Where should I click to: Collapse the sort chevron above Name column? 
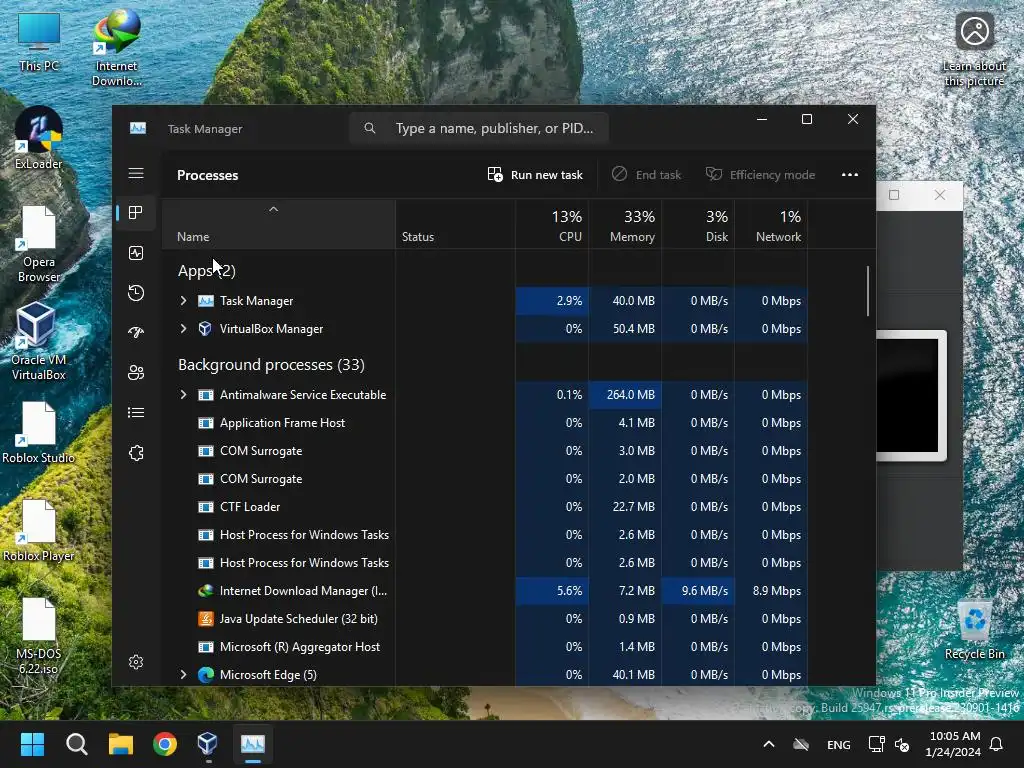click(x=274, y=209)
